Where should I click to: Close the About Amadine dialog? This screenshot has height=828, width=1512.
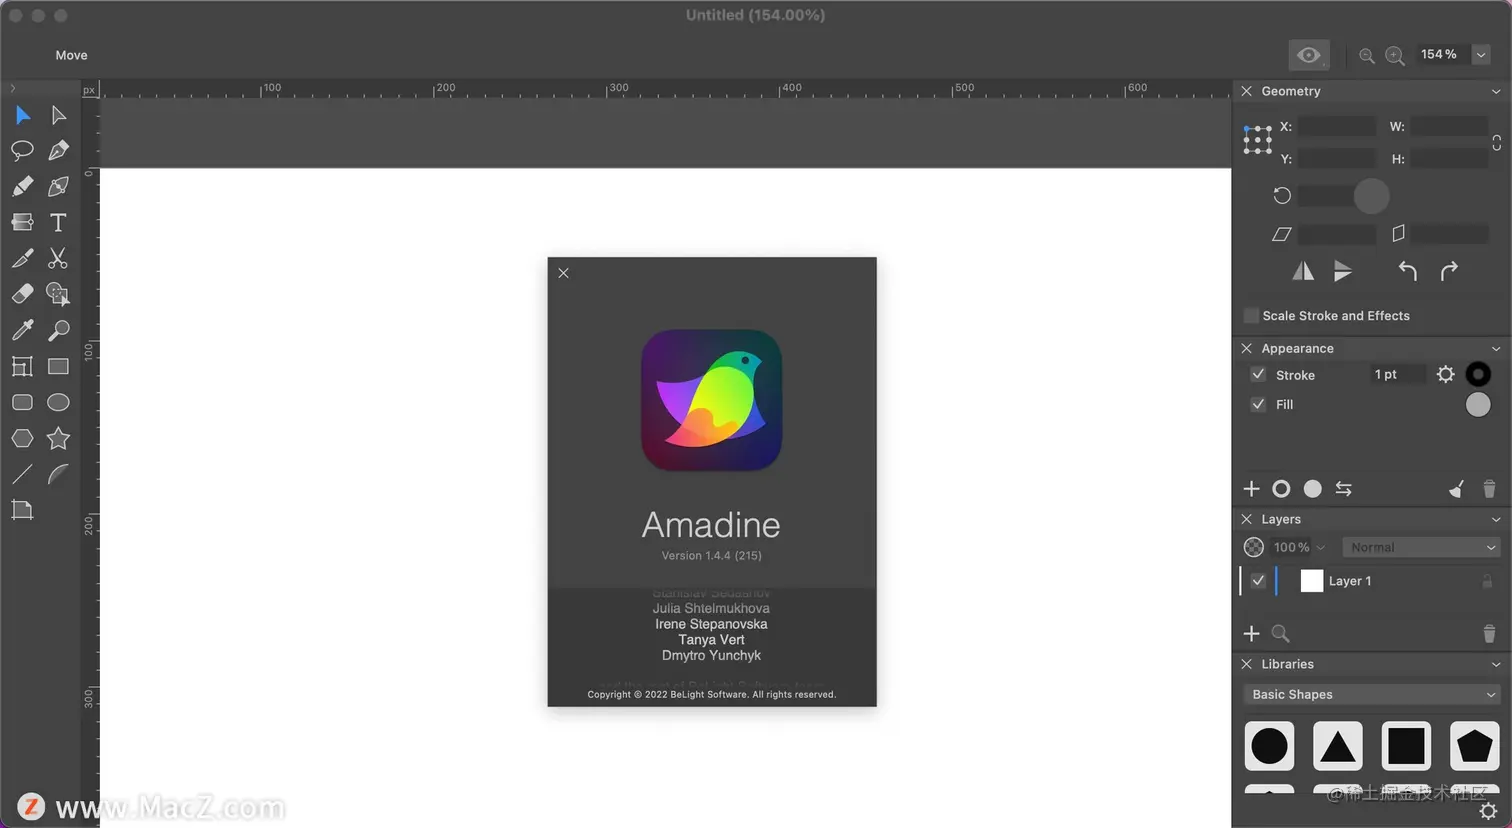pos(563,273)
